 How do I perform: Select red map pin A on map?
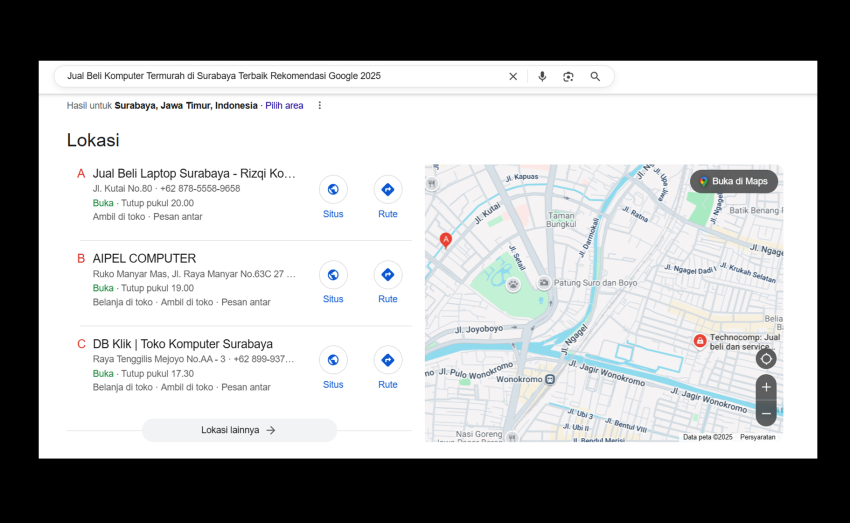click(446, 240)
